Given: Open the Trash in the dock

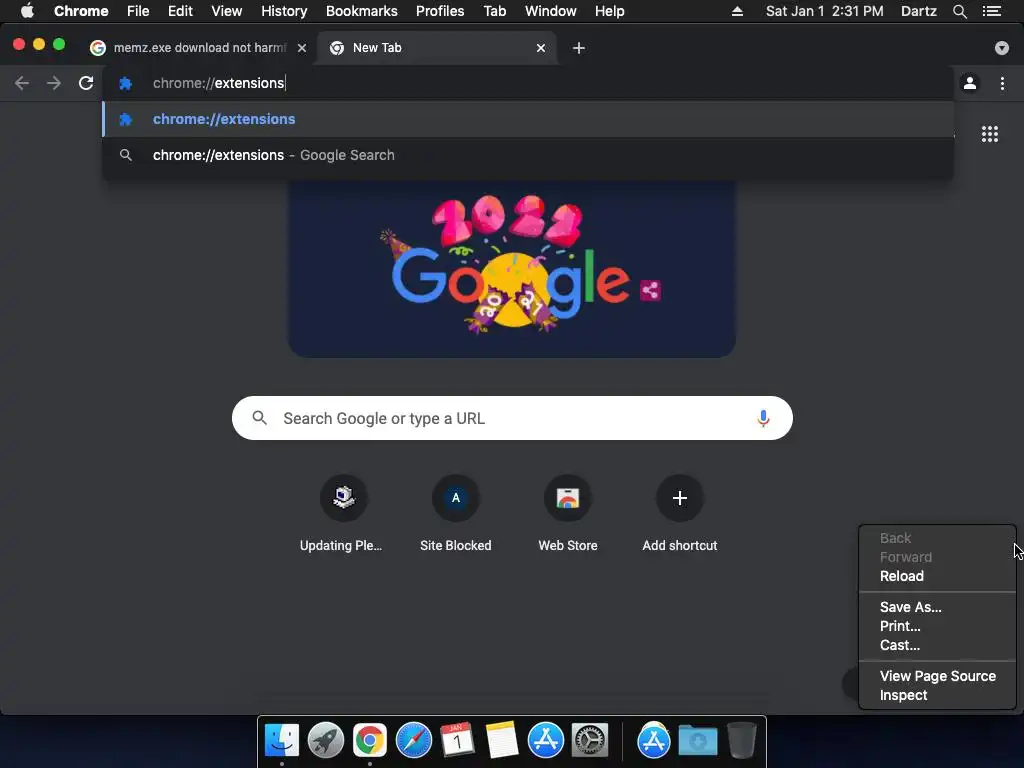Looking at the screenshot, I should coord(741,741).
